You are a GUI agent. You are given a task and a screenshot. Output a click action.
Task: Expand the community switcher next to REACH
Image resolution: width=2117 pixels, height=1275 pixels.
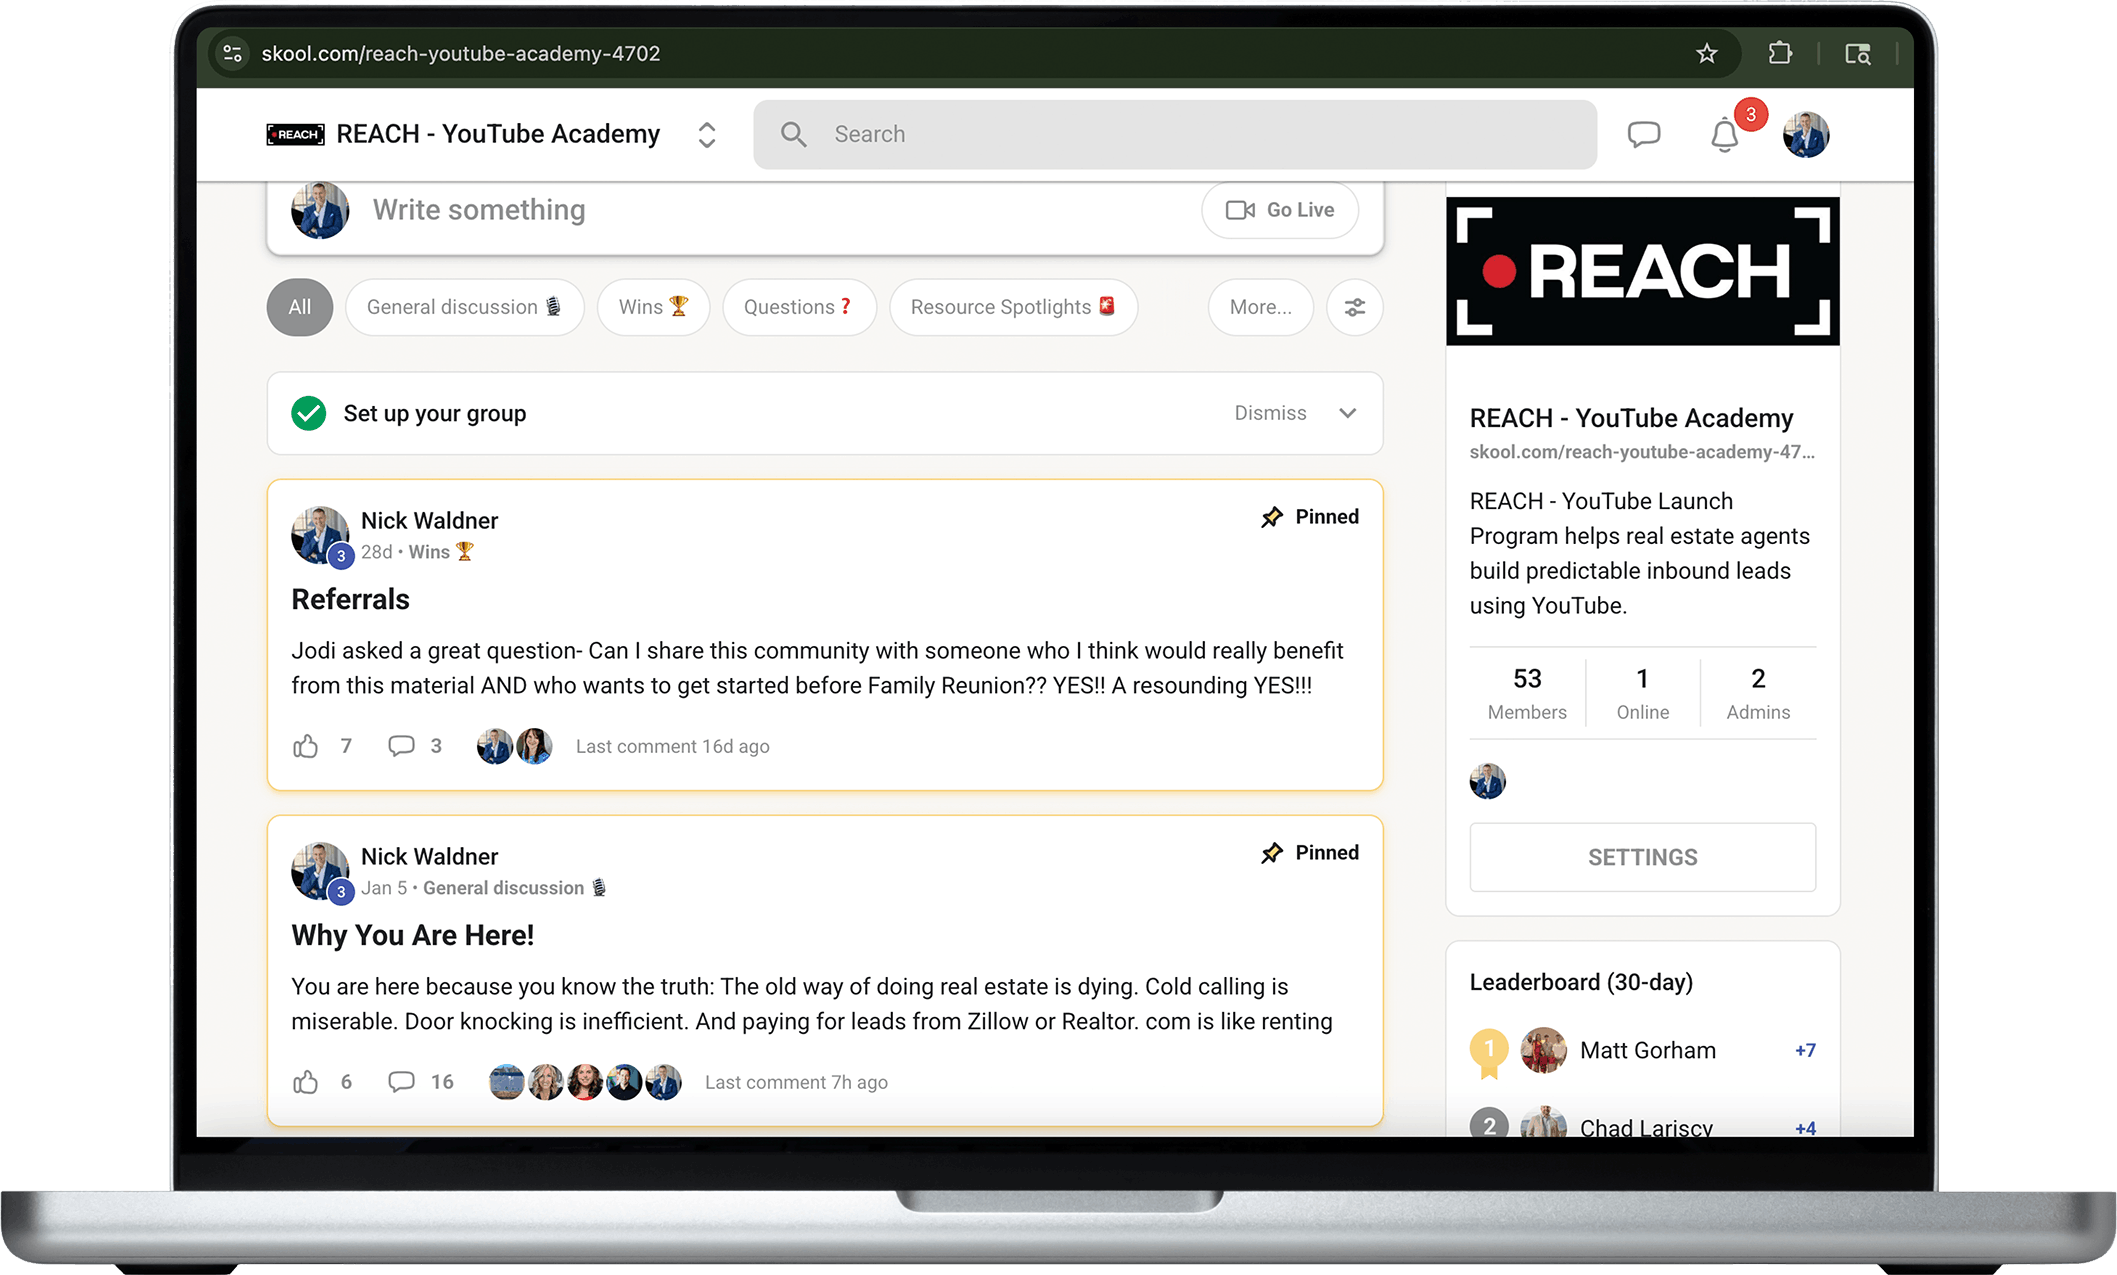707,134
